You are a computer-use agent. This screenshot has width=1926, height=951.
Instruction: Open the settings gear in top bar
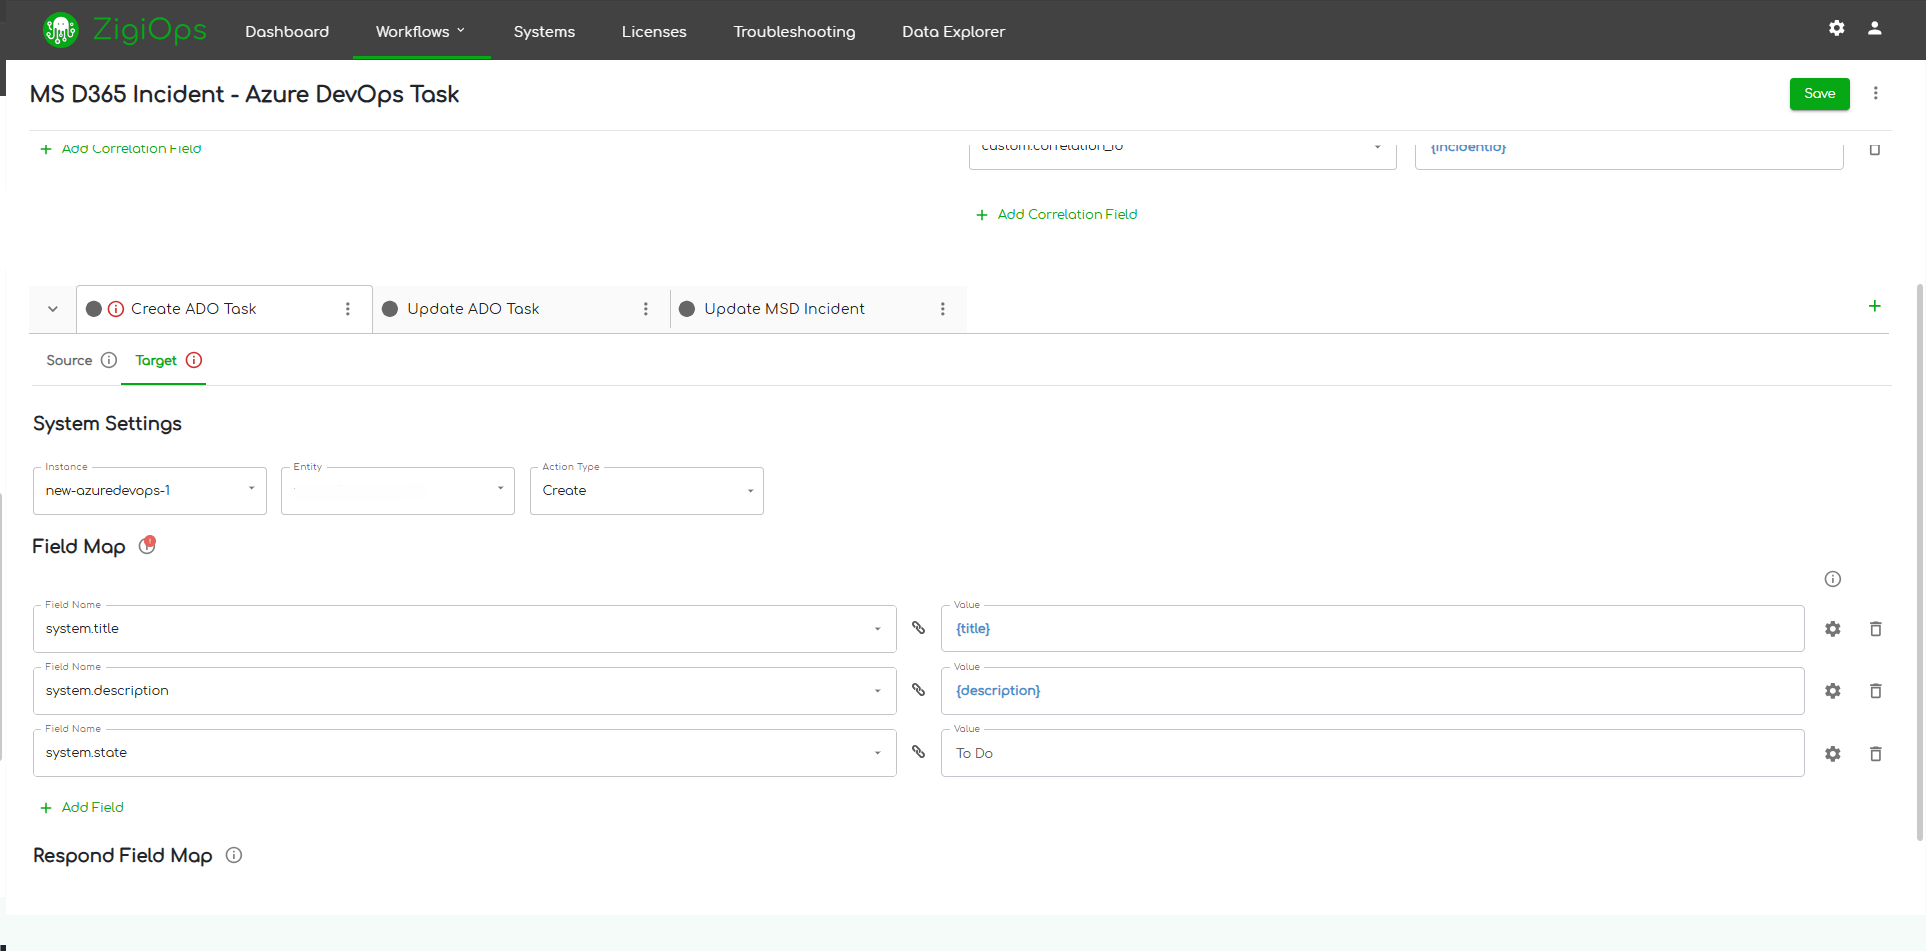[x=1837, y=28]
